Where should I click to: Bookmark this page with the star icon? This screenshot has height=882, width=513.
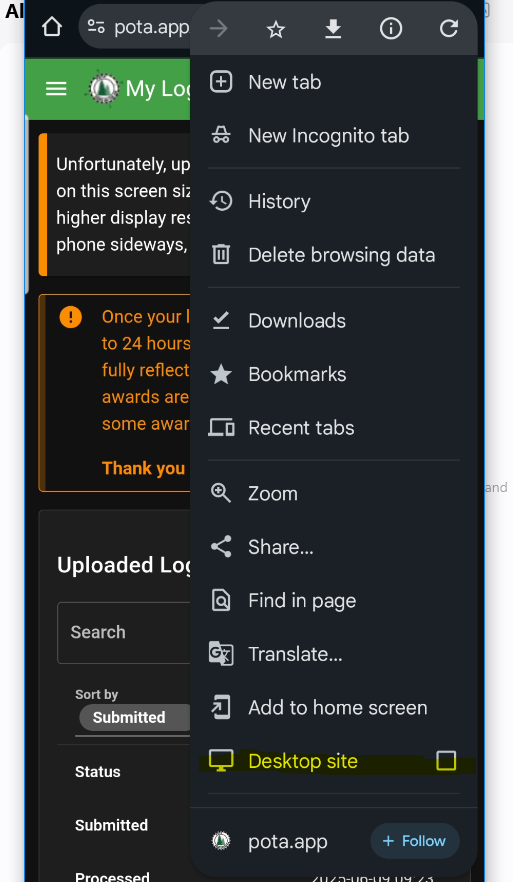point(276,29)
